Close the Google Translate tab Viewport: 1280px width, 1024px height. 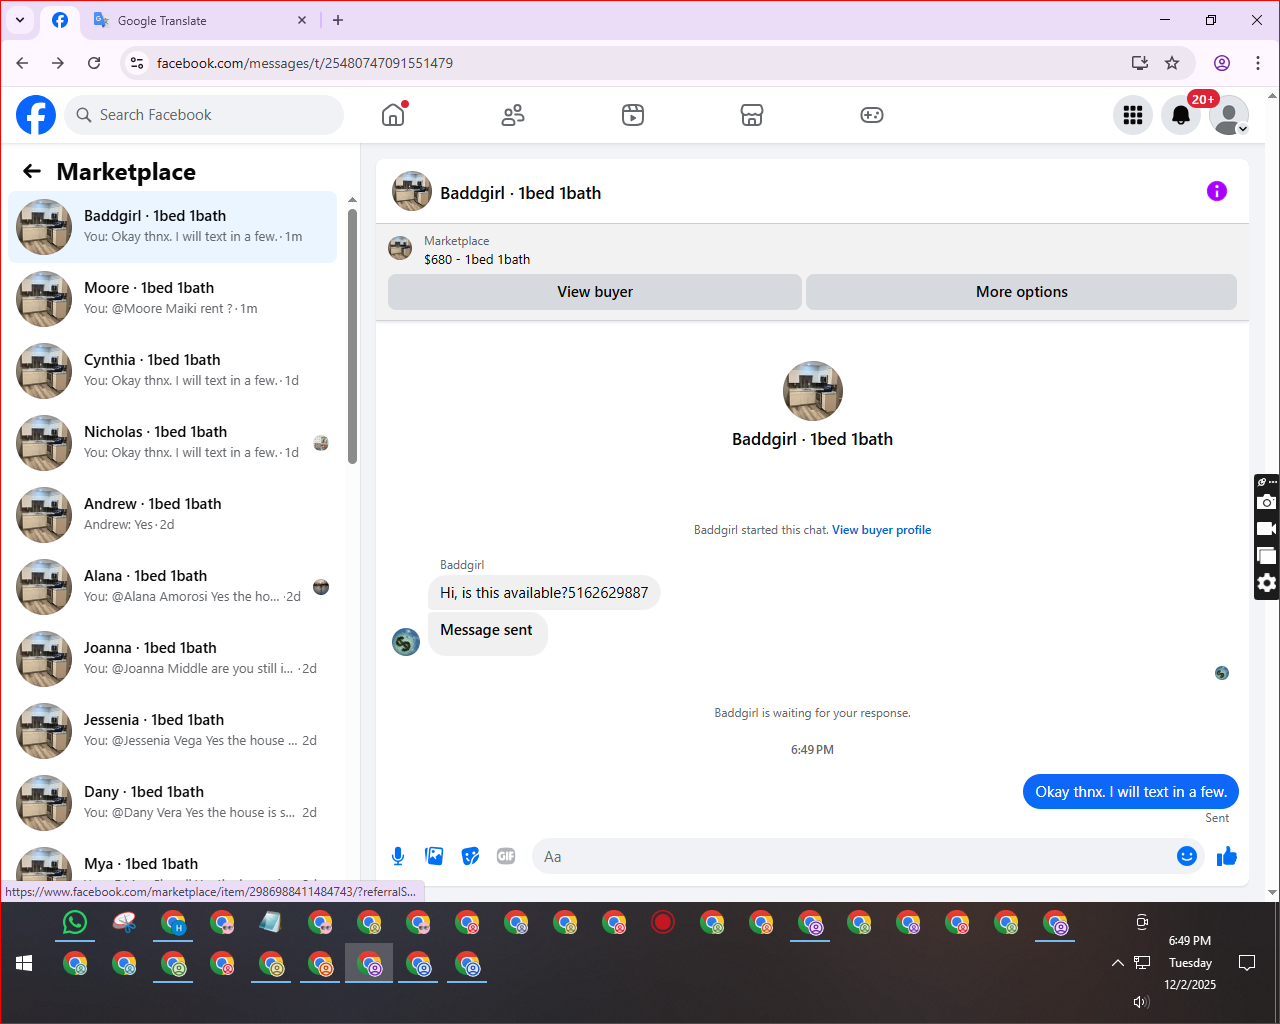point(302,20)
